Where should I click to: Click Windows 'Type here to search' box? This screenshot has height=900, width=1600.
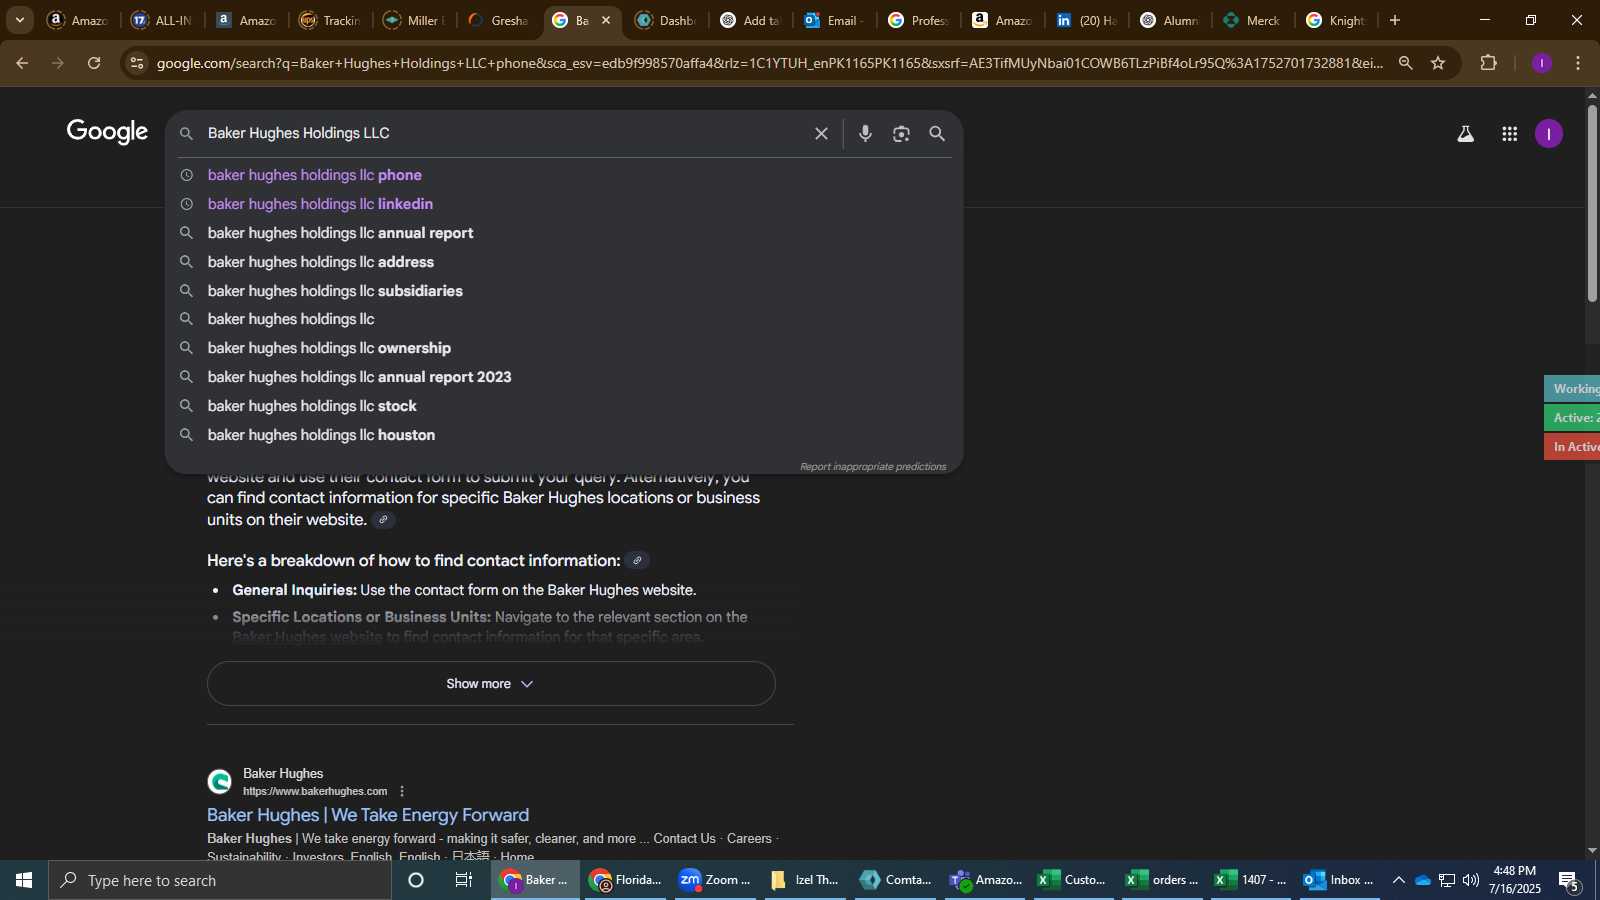pos(220,880)
